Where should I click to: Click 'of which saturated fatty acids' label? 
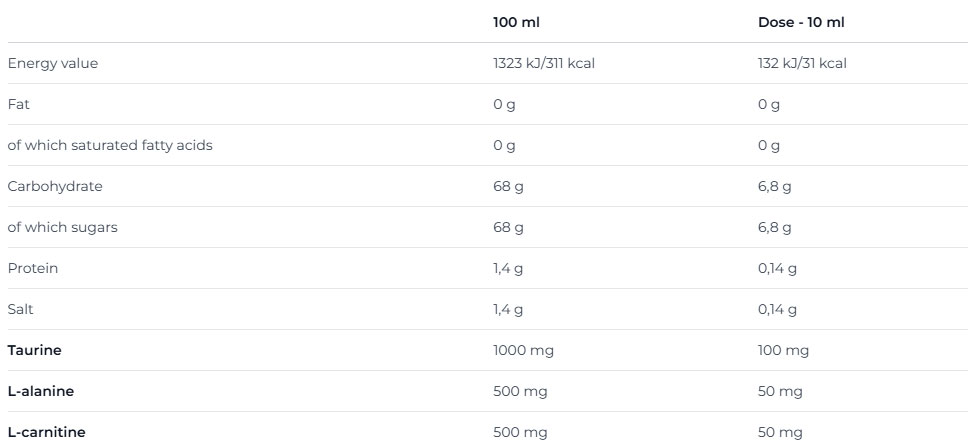tap(110, 145)
